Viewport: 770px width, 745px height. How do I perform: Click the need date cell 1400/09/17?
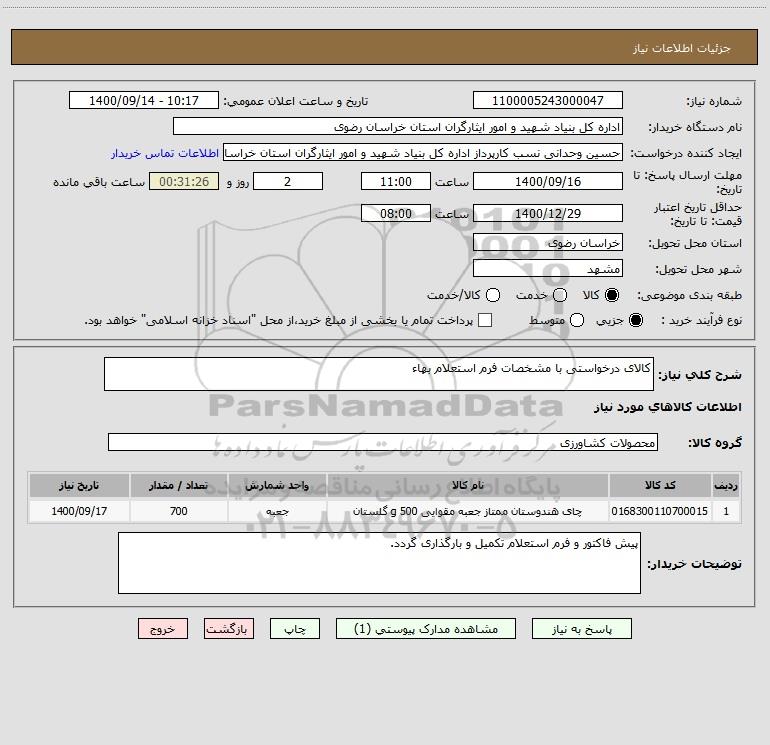click(79, 511)
